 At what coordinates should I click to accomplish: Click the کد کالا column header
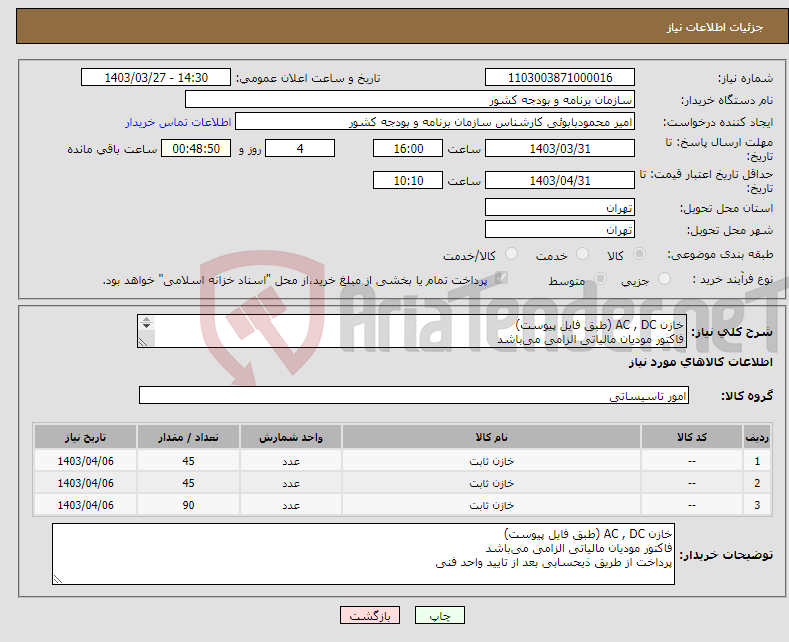click(x=692, y=437)
